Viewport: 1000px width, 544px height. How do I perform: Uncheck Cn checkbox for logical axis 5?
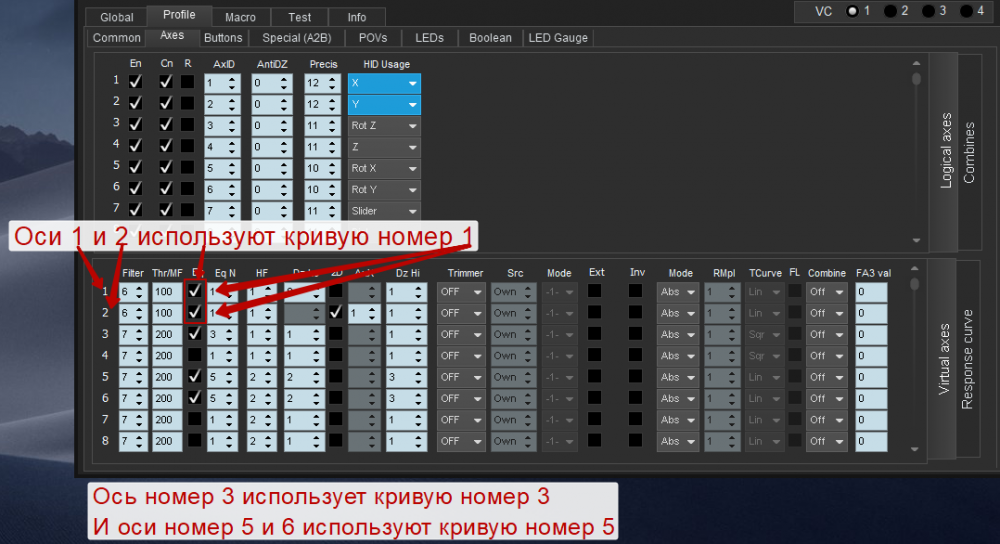(166, 167)
